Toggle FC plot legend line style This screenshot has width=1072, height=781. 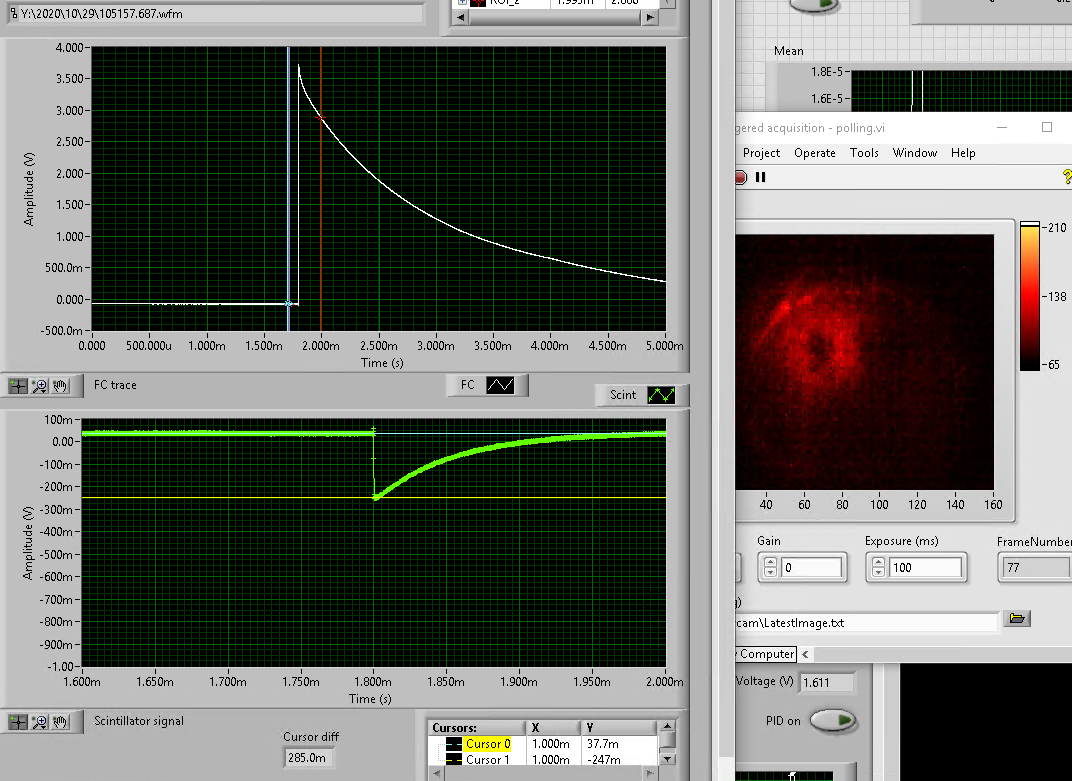[x=499, y=385]
